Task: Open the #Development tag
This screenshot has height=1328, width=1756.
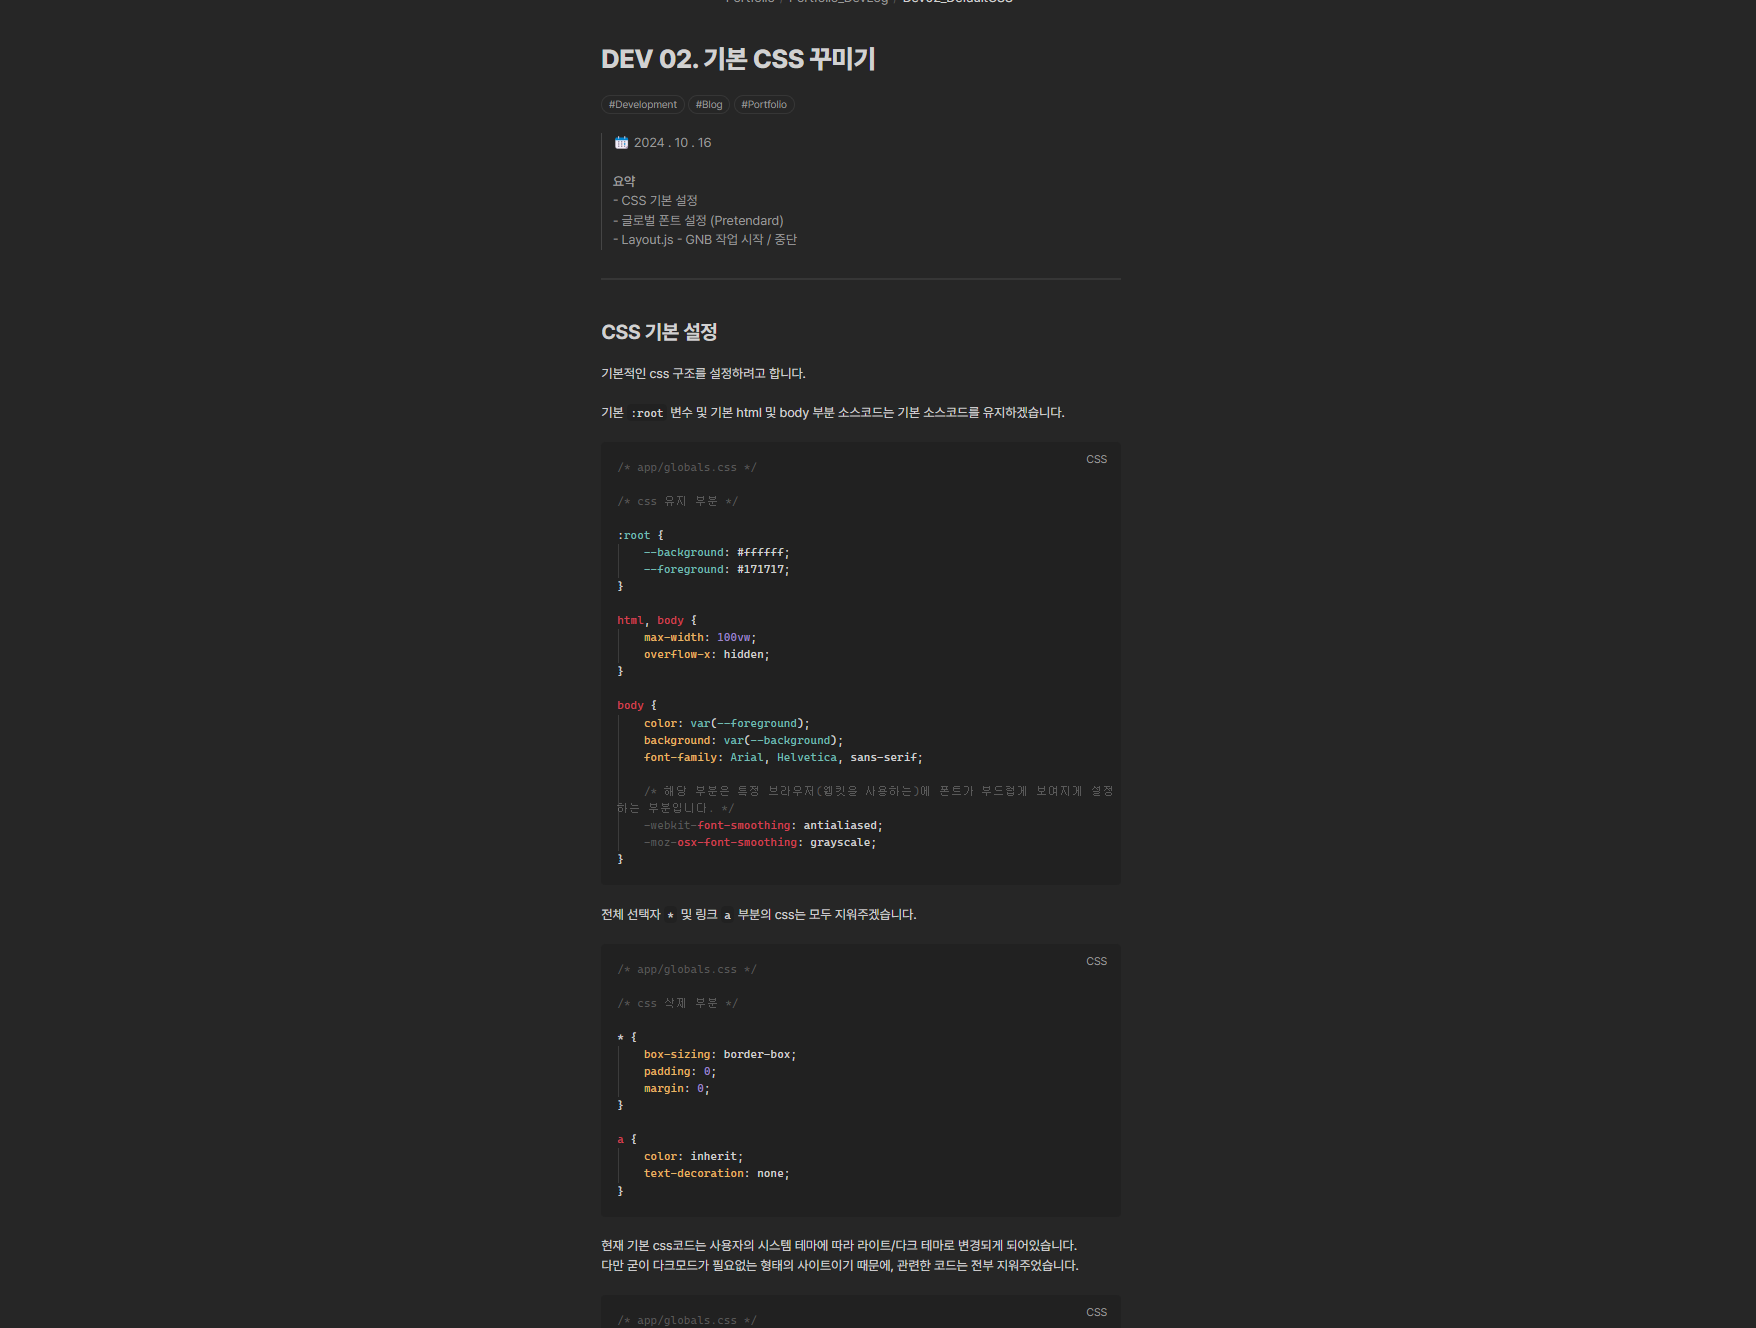Action: tap(643, 105)
